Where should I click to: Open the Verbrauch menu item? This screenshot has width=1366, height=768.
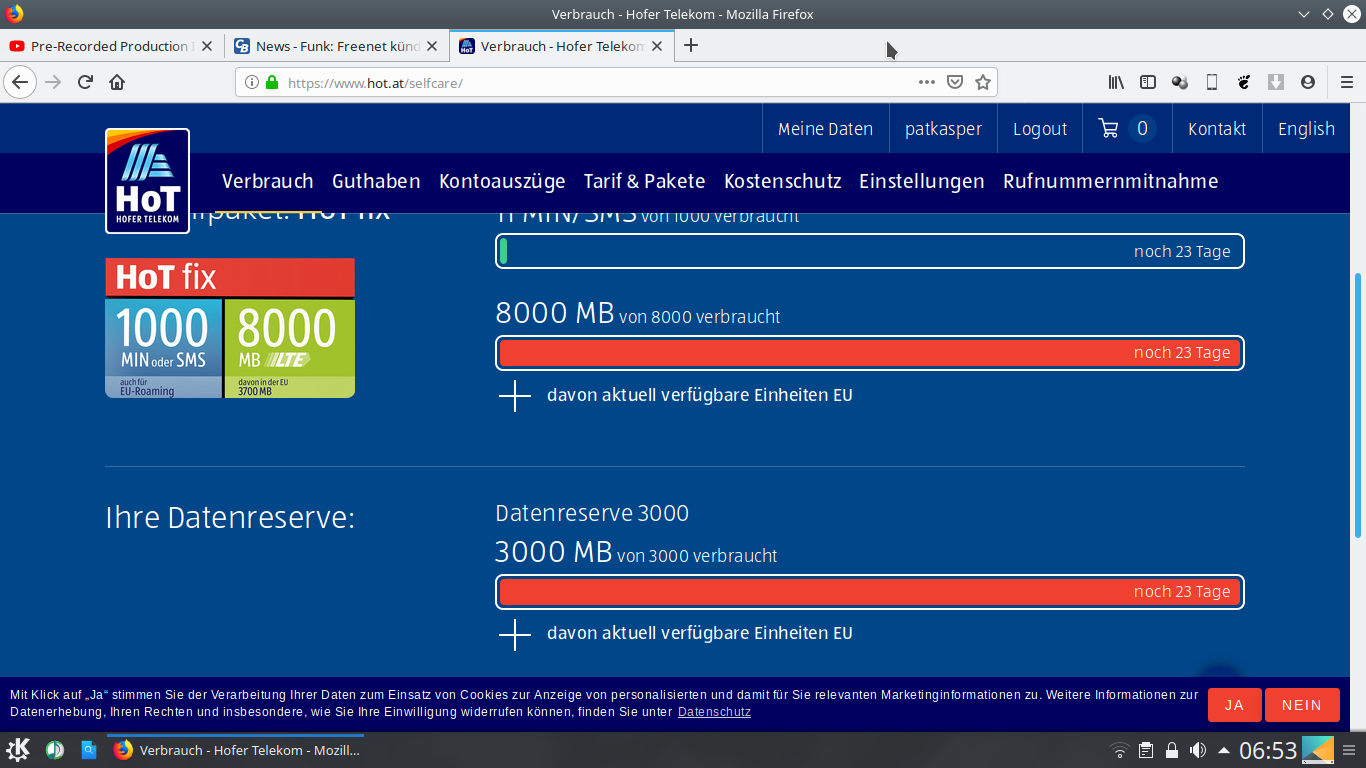click(268, 181)
